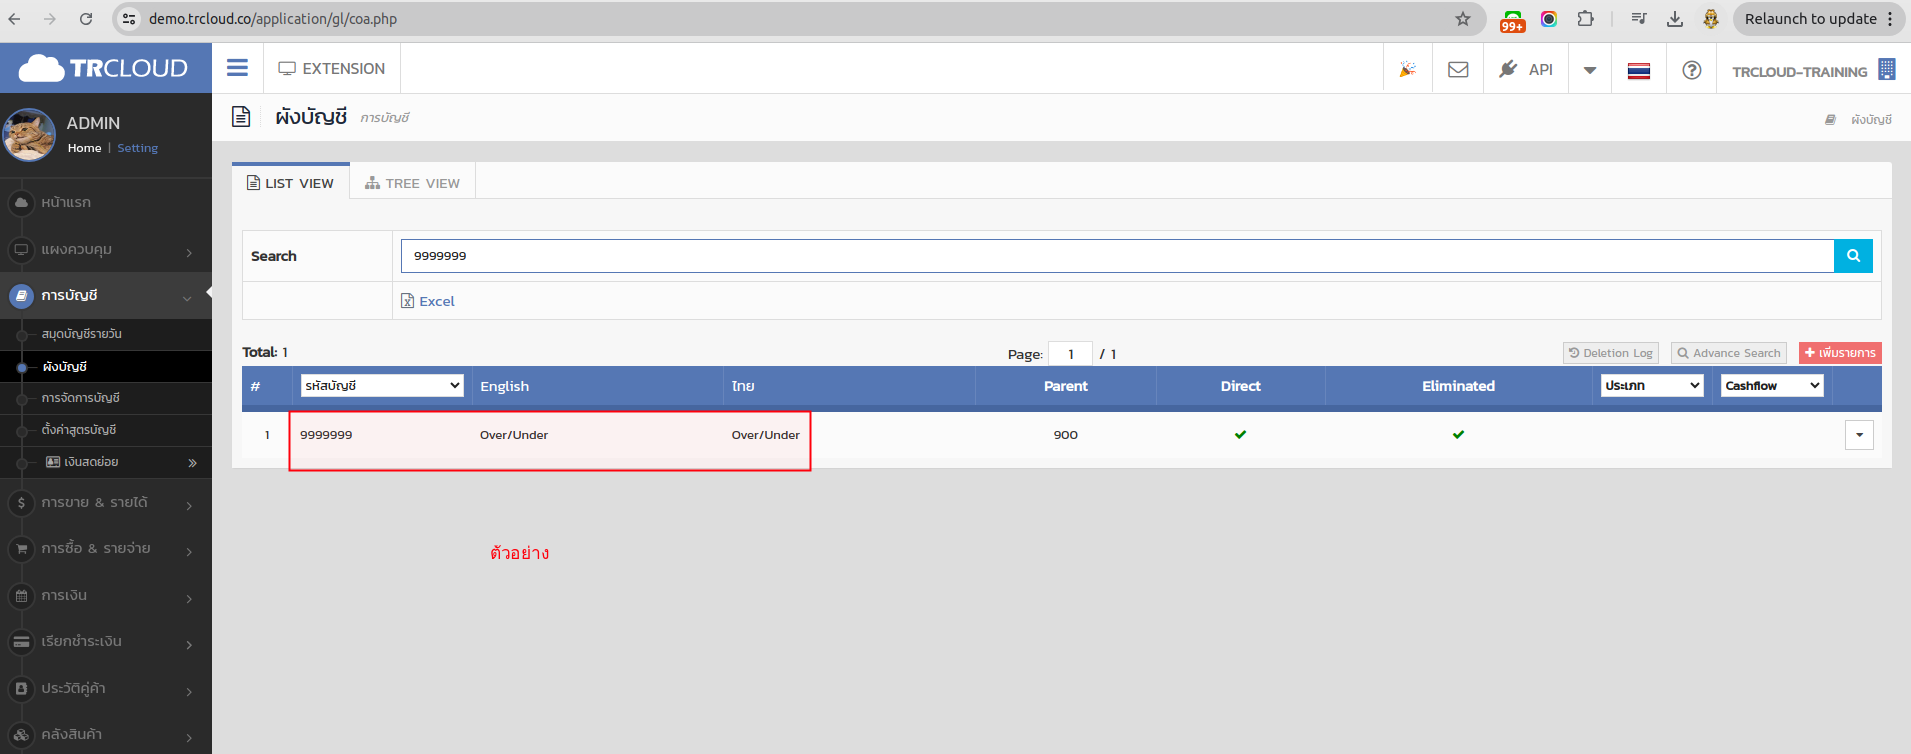Open the Home link under ADMIN

point(85,148)
